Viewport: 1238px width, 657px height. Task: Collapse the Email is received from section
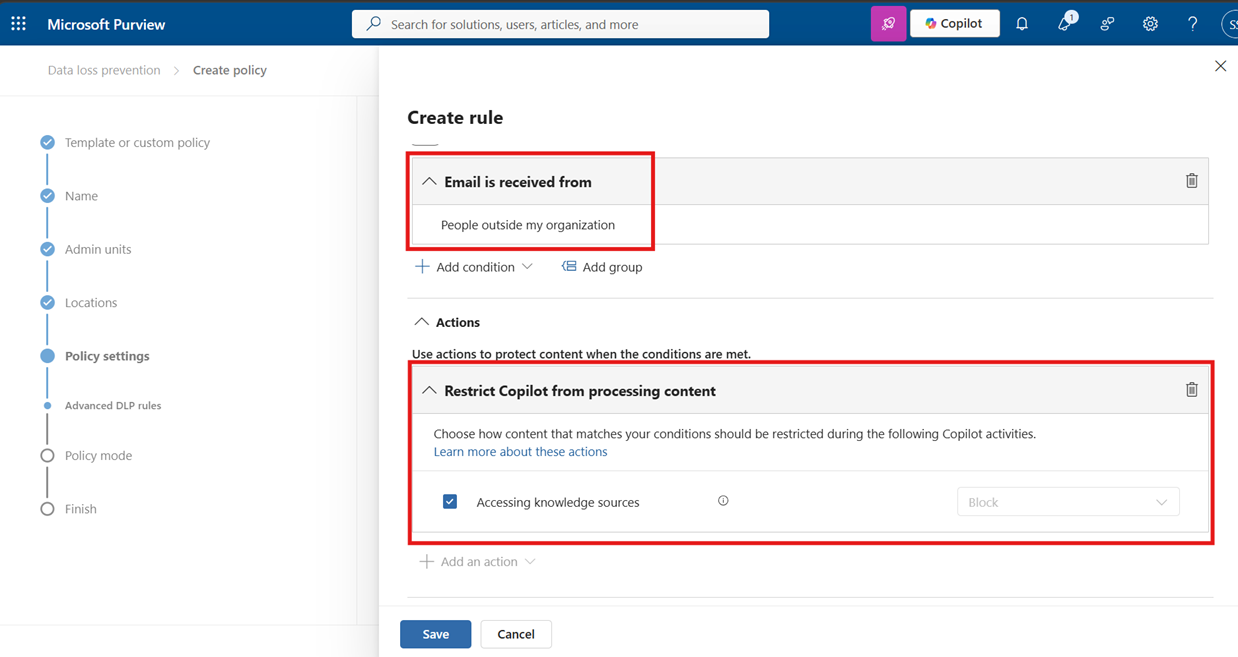429,182
